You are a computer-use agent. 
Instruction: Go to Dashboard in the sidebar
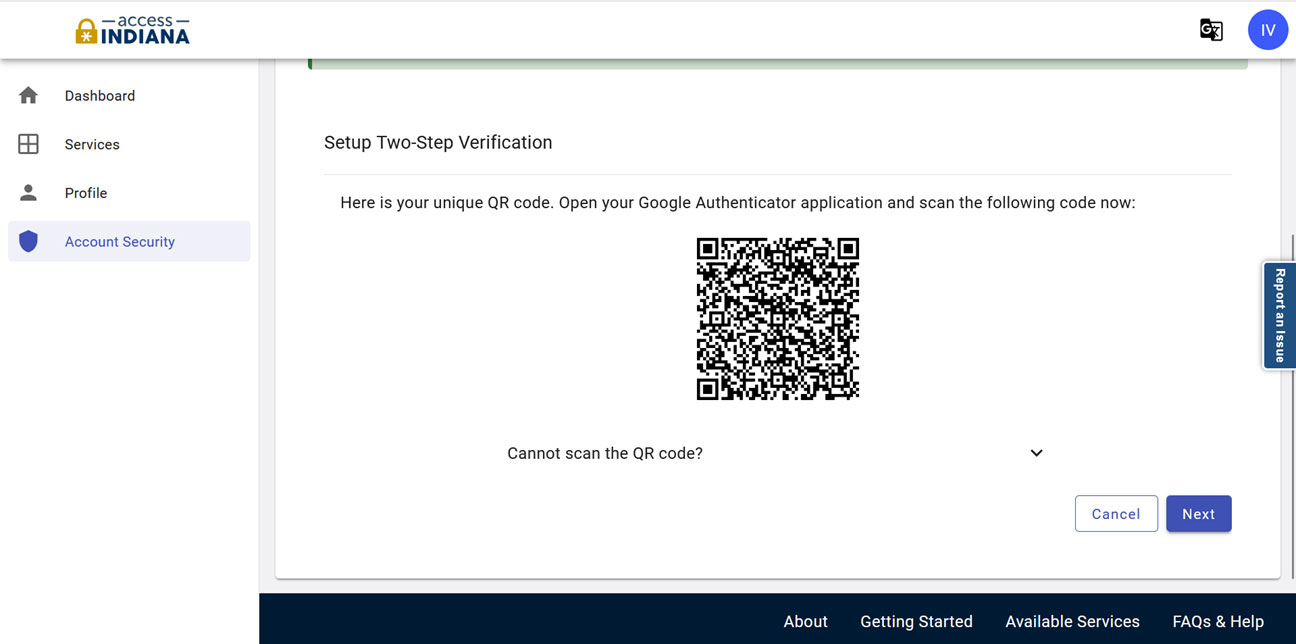click(x=100, y=96)
